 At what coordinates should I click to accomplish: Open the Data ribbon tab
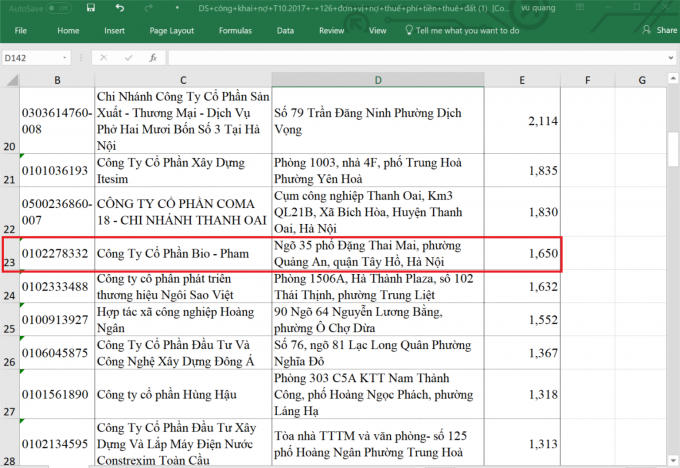pyautogui.click(x=285, y=30)
